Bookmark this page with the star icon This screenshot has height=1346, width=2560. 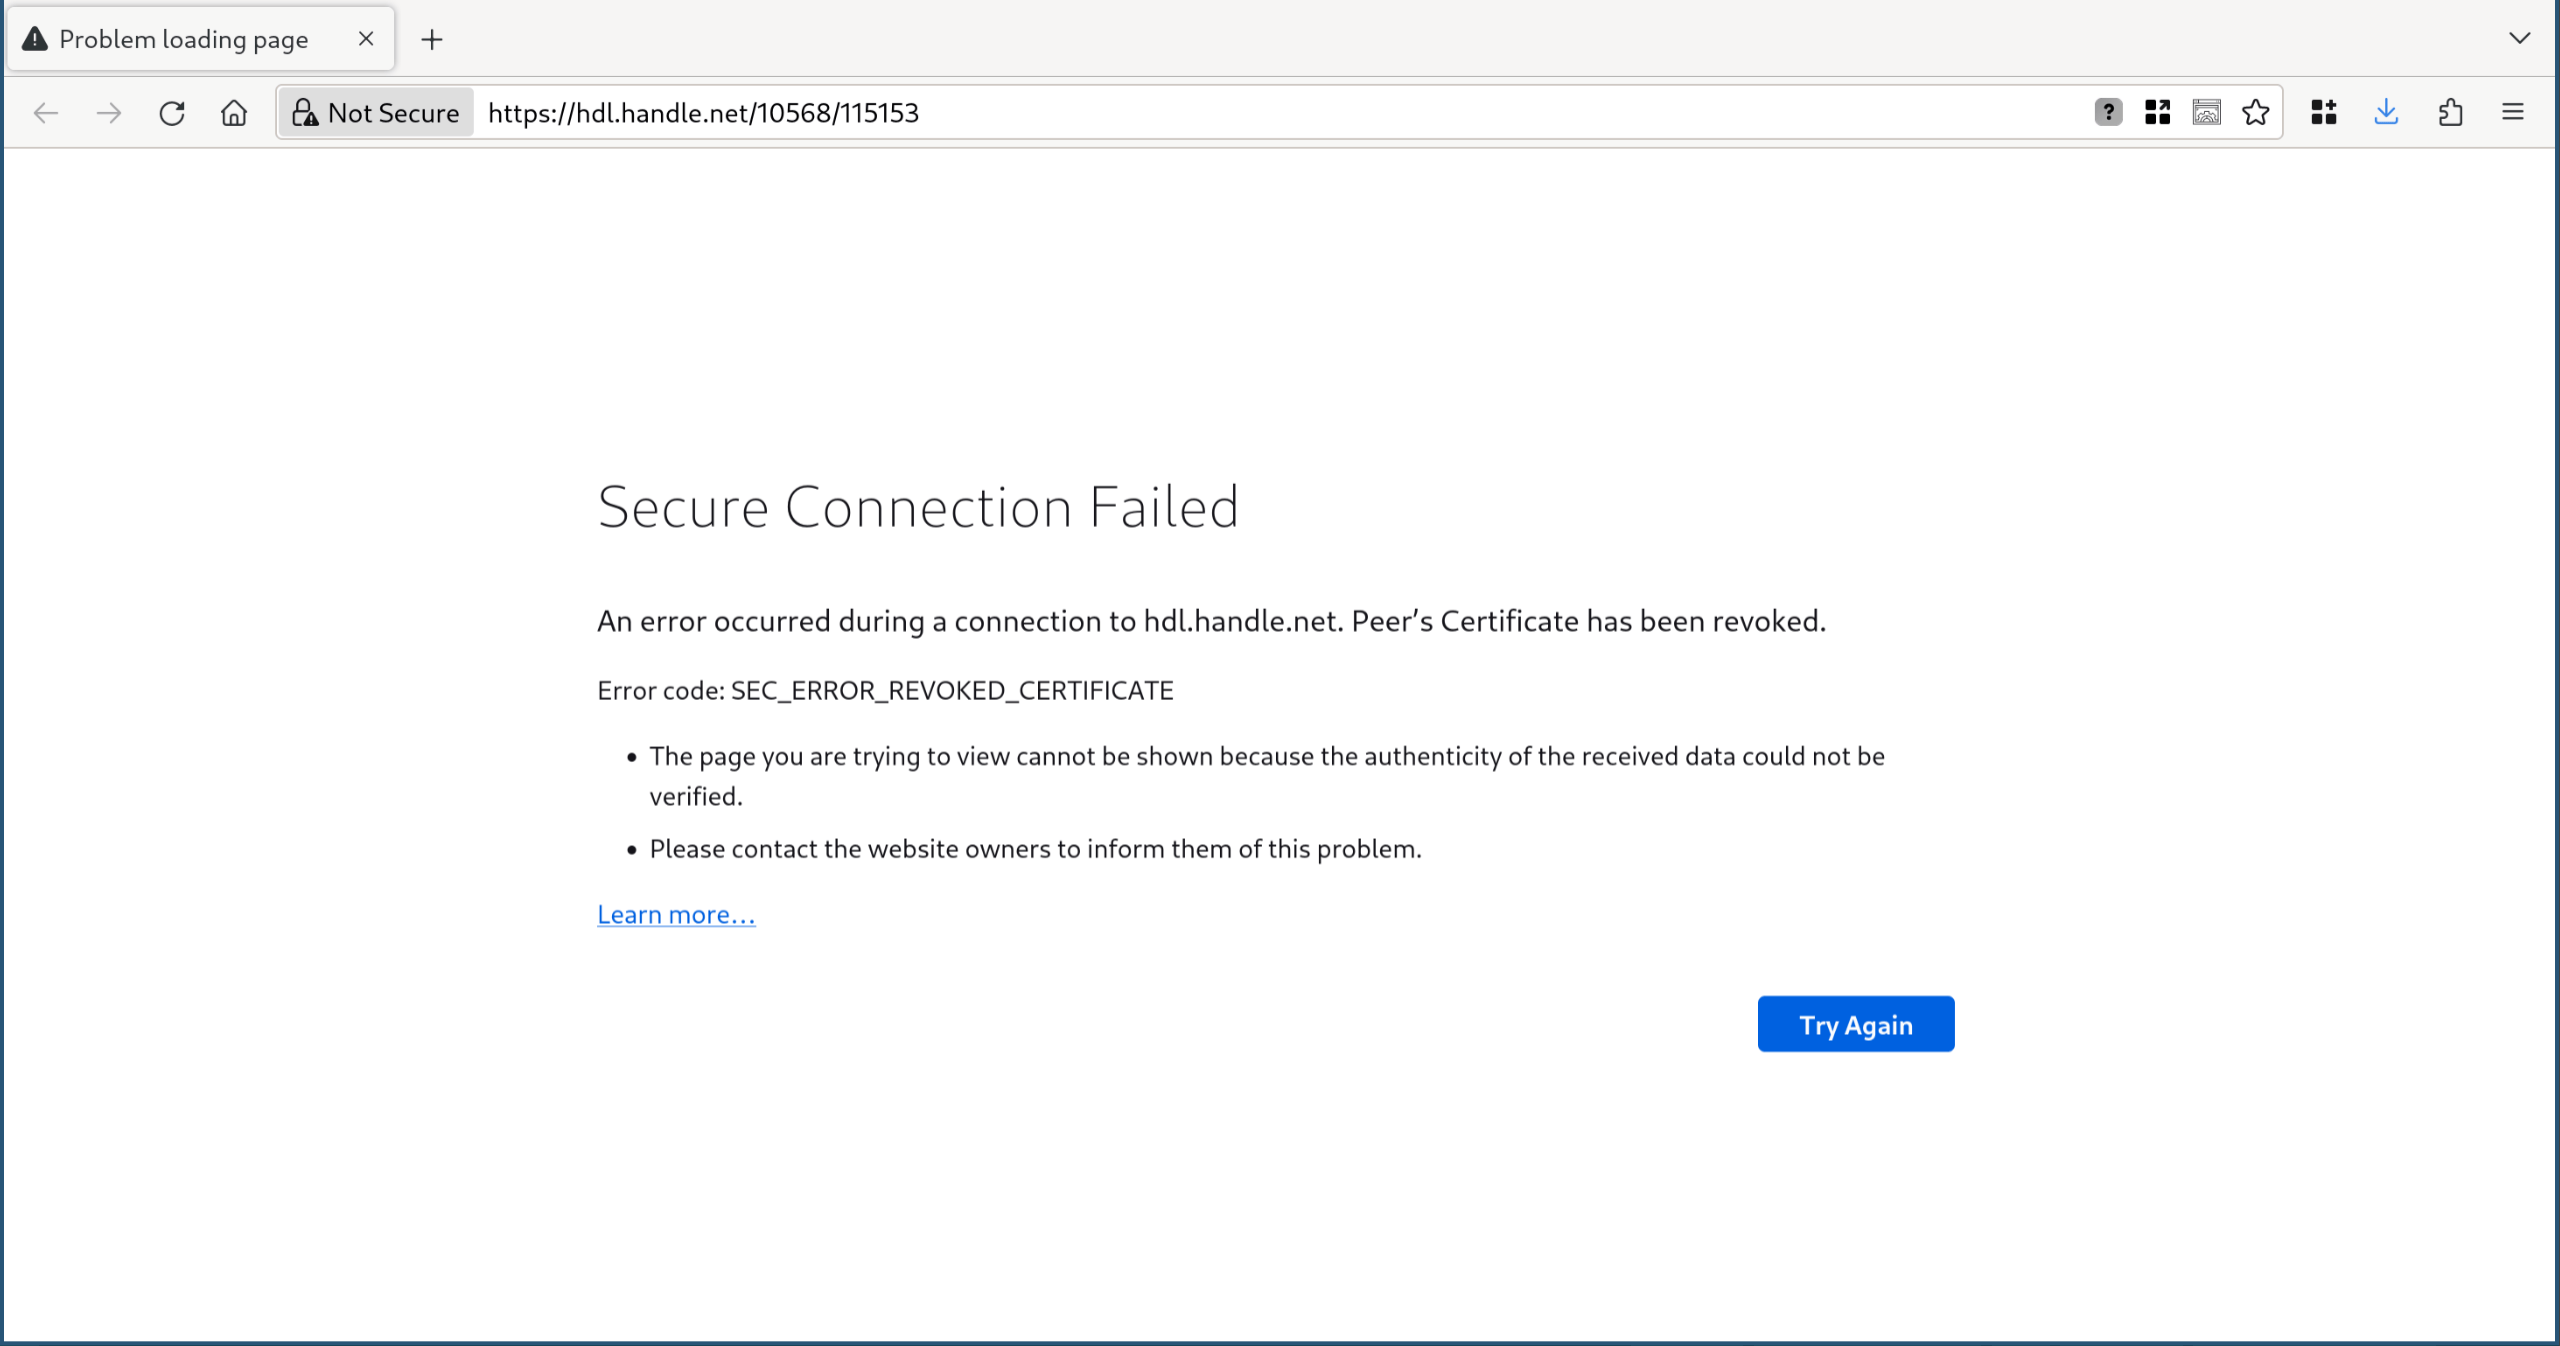[x=2255, y=112]
